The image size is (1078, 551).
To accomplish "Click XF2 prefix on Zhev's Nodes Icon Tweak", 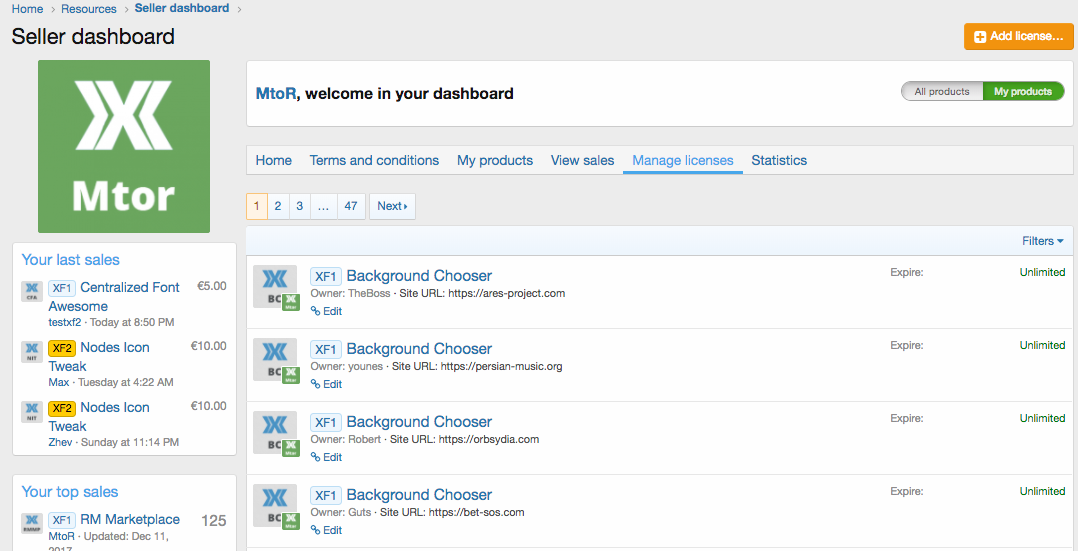I will pyautogui.click(x=62, y=408).
